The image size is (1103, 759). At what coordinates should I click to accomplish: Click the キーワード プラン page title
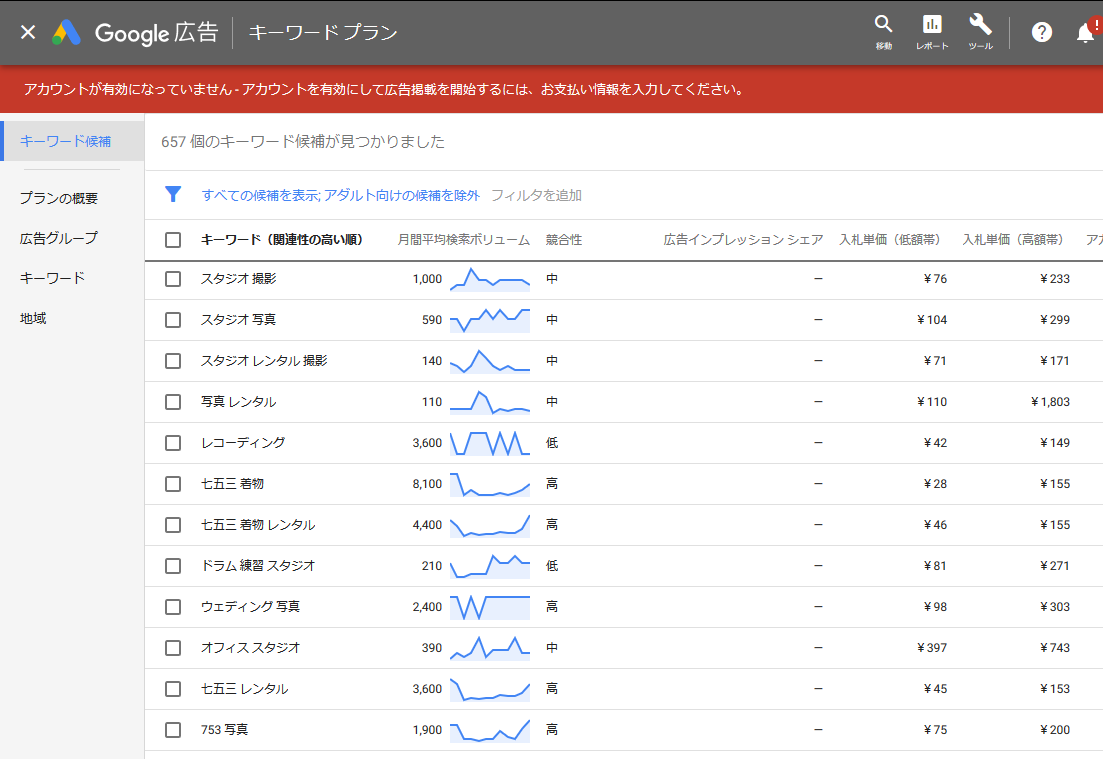tap(323, 32)
